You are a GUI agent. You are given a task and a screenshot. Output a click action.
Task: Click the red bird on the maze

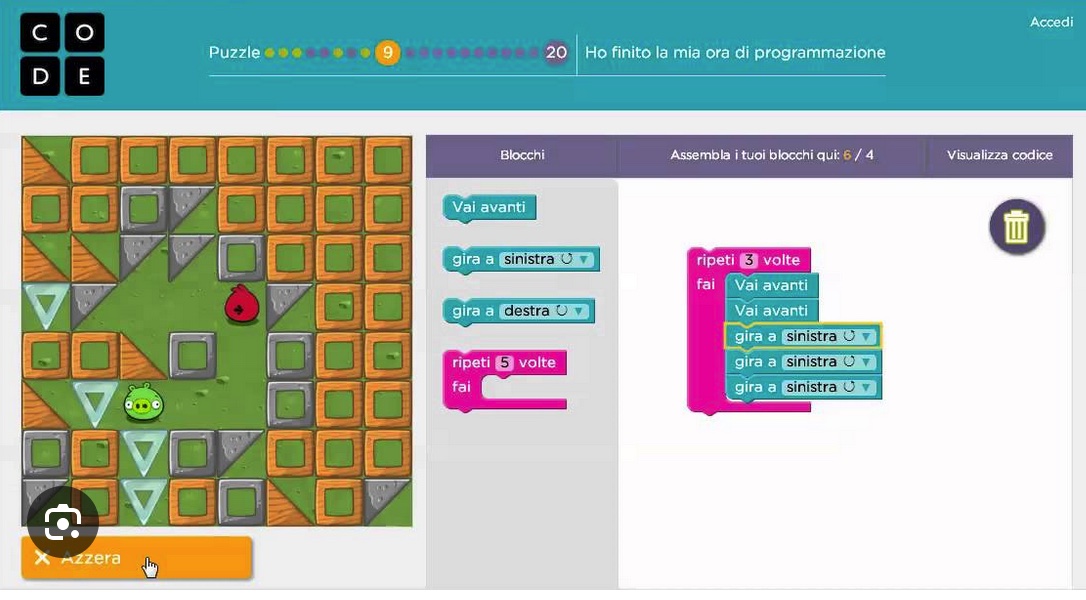(242, 306)
